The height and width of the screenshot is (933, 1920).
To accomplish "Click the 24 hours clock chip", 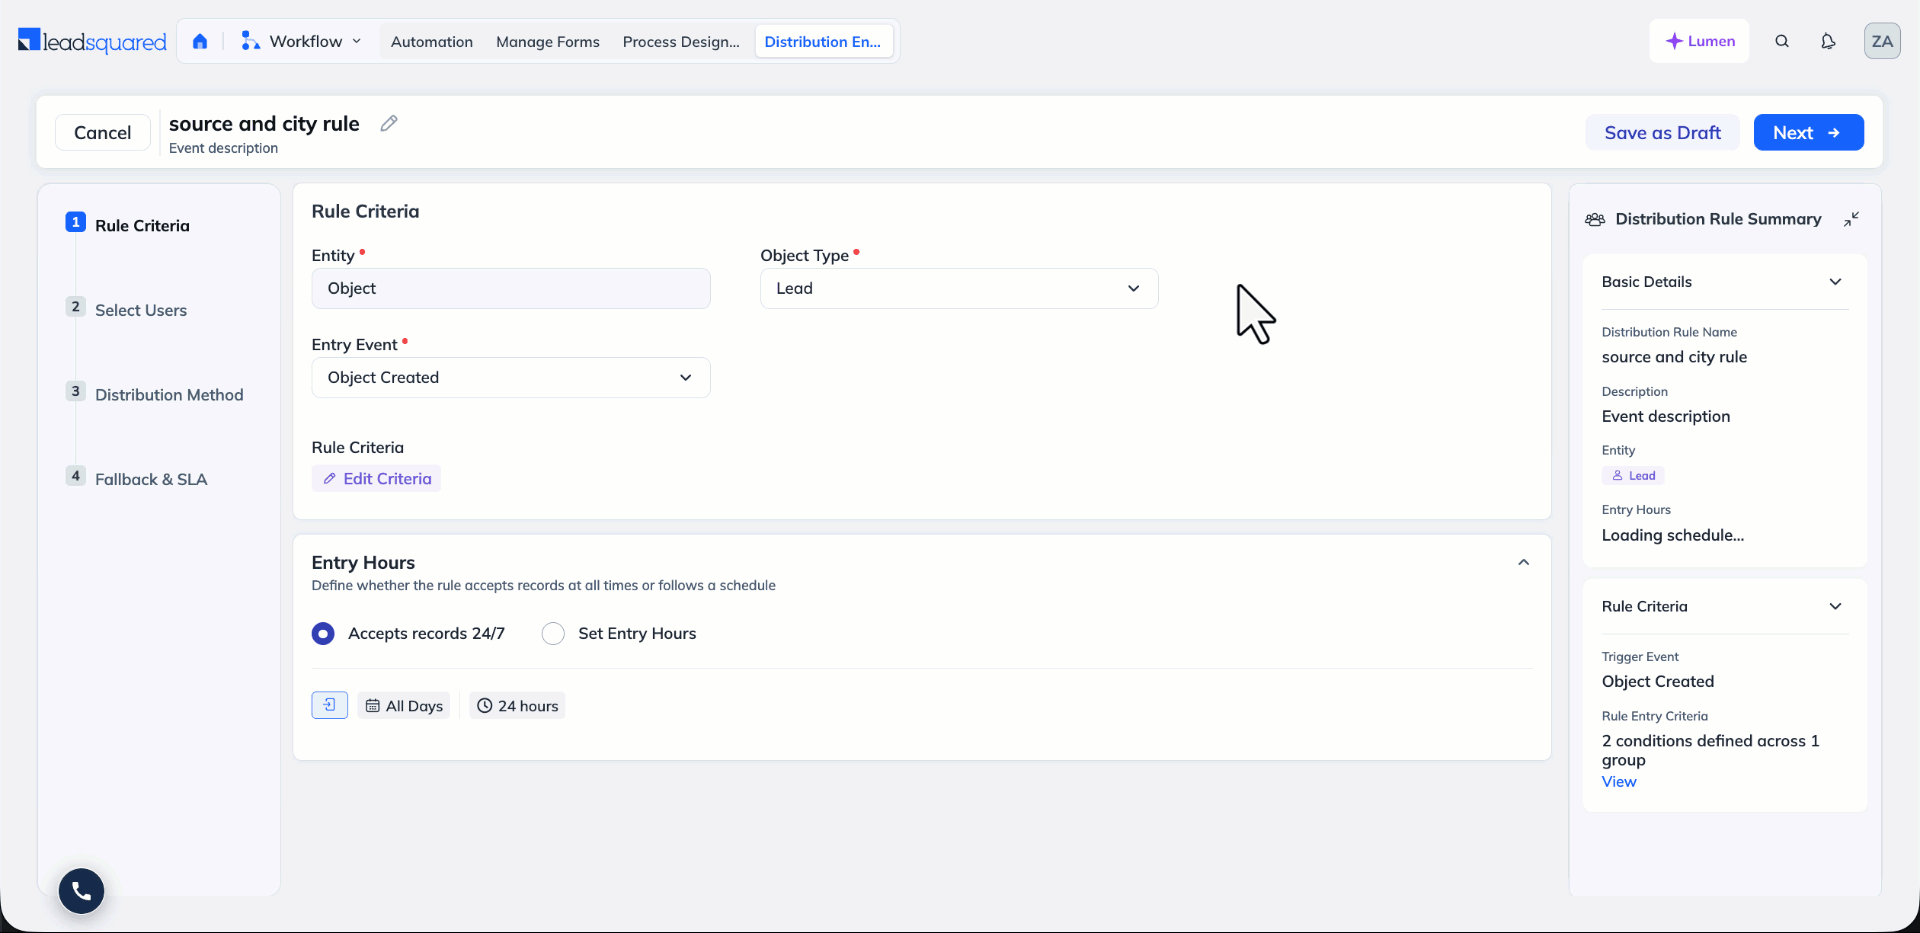I will 518,706.
